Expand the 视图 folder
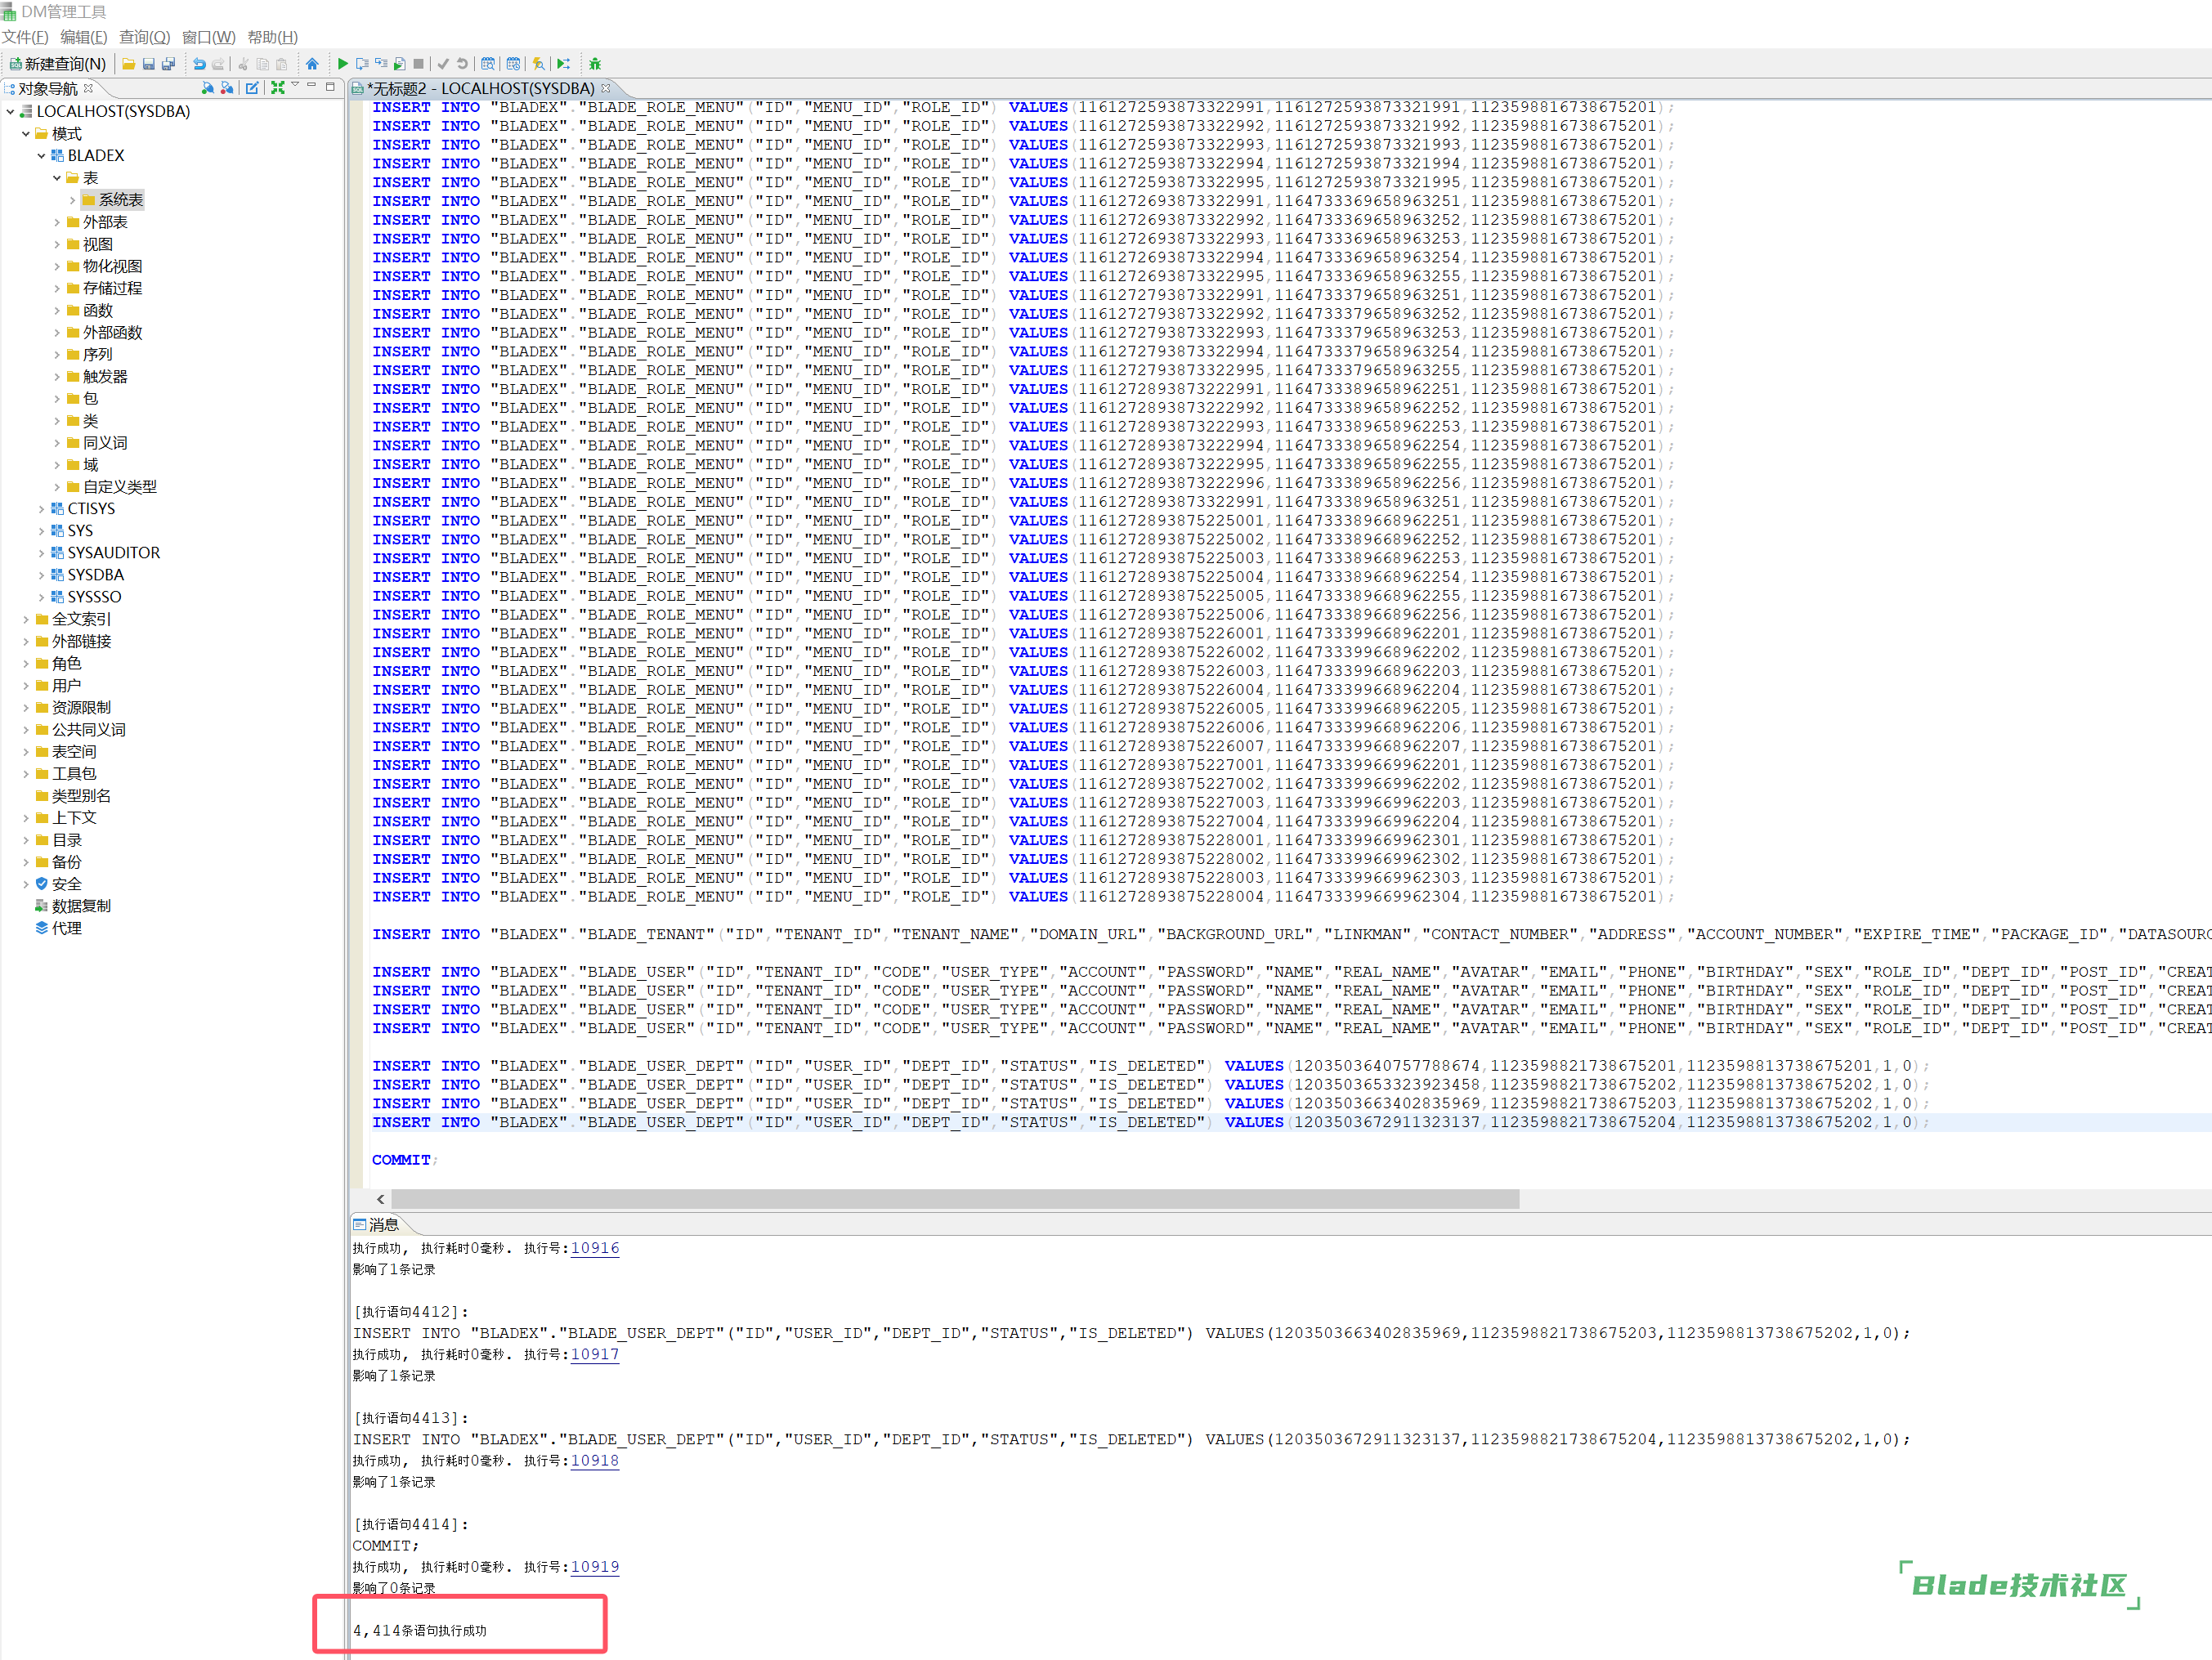Viewport: 2212px width, 1660px height. (x=57, y=244)
